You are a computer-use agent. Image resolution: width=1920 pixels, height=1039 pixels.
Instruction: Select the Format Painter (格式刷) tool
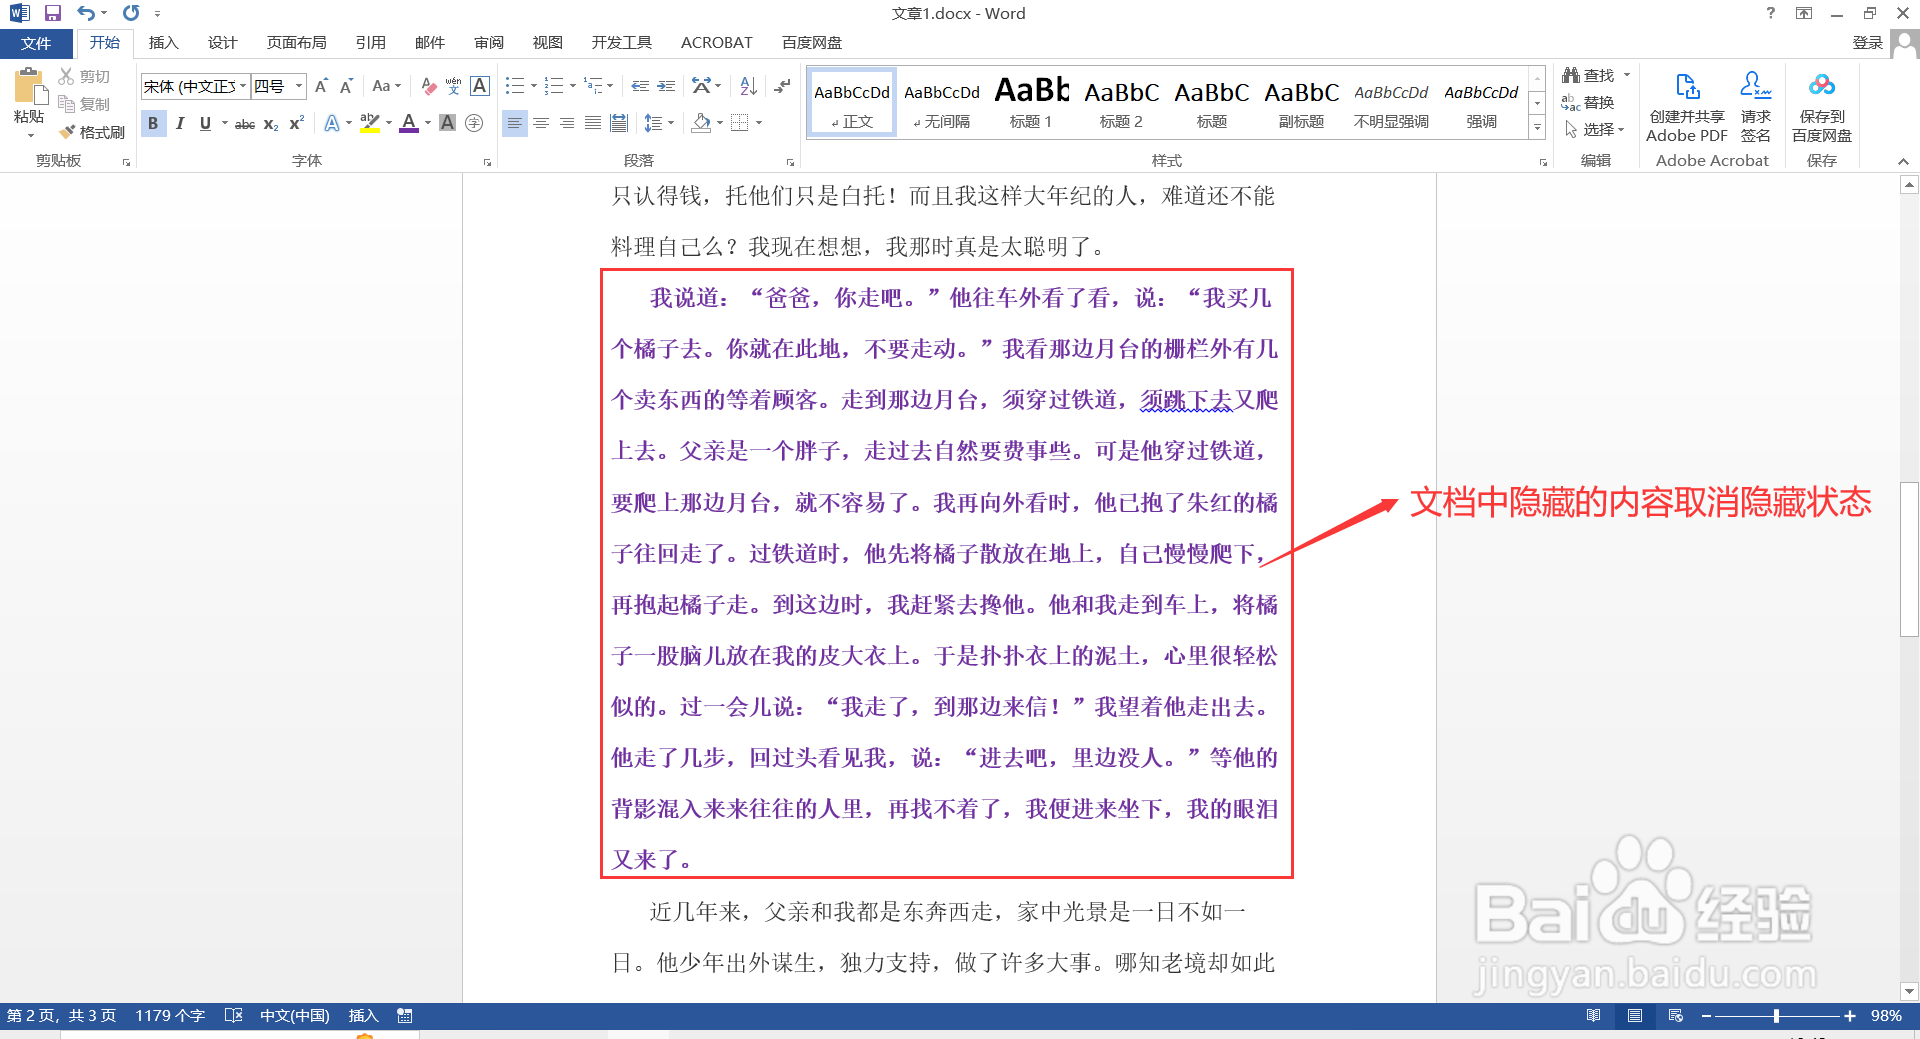[x=91, y=132]
